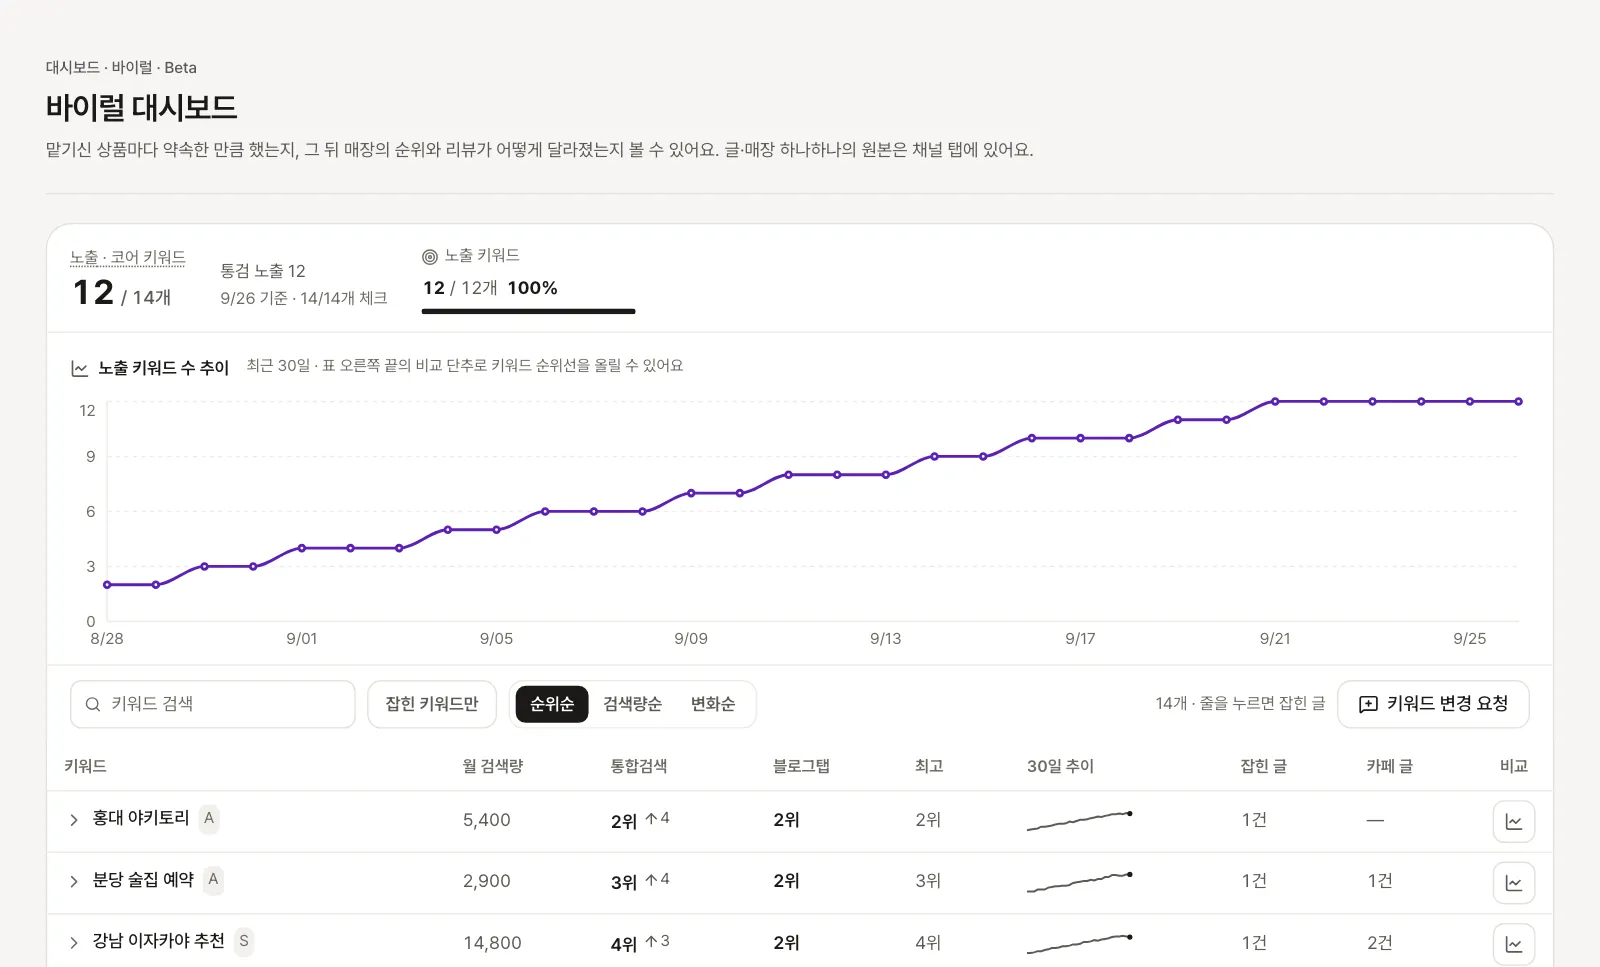Expand the 강남 이자카야 추천 row
The image size is (1600, 967).
click(74, 943)
